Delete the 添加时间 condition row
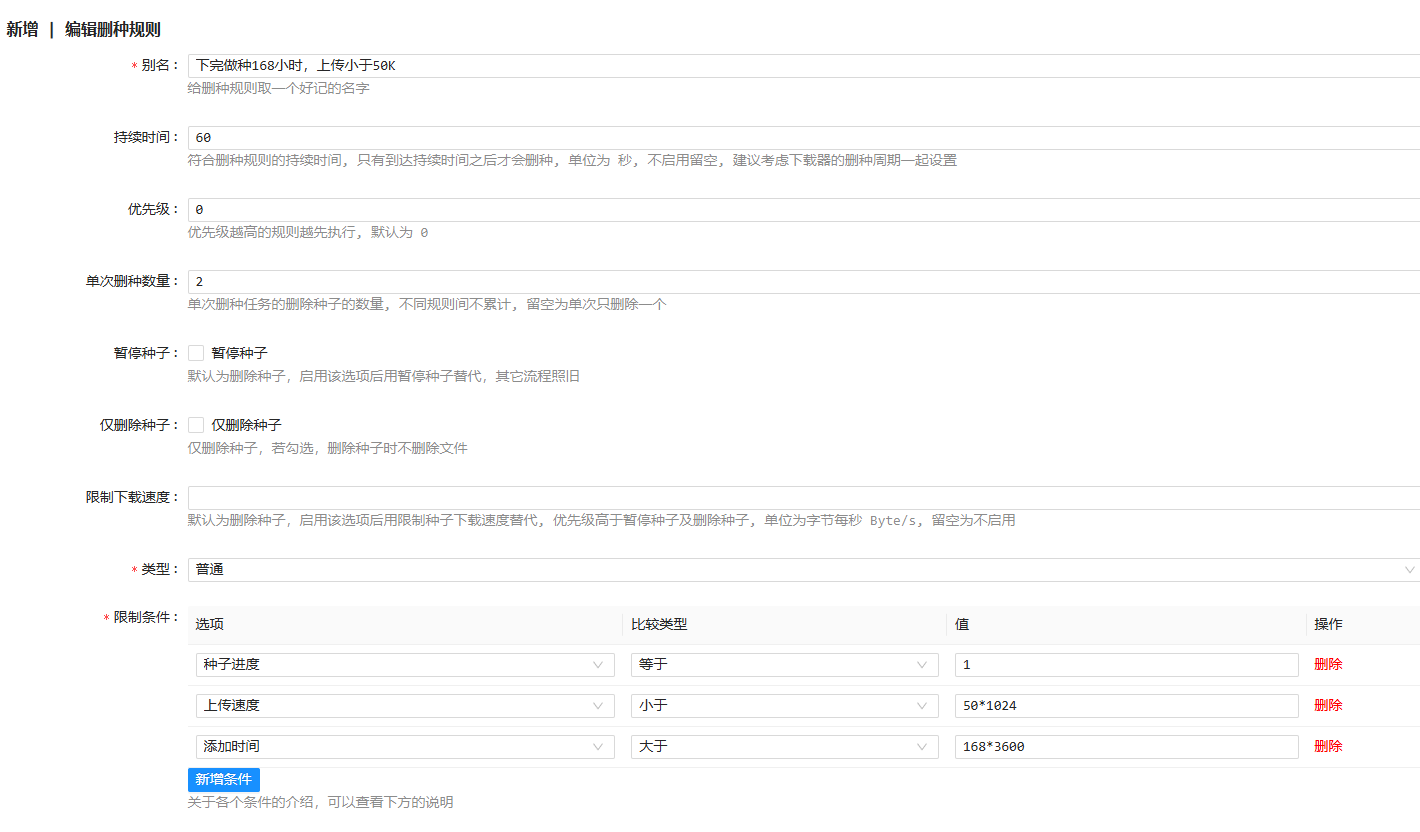 (1328, 747)
